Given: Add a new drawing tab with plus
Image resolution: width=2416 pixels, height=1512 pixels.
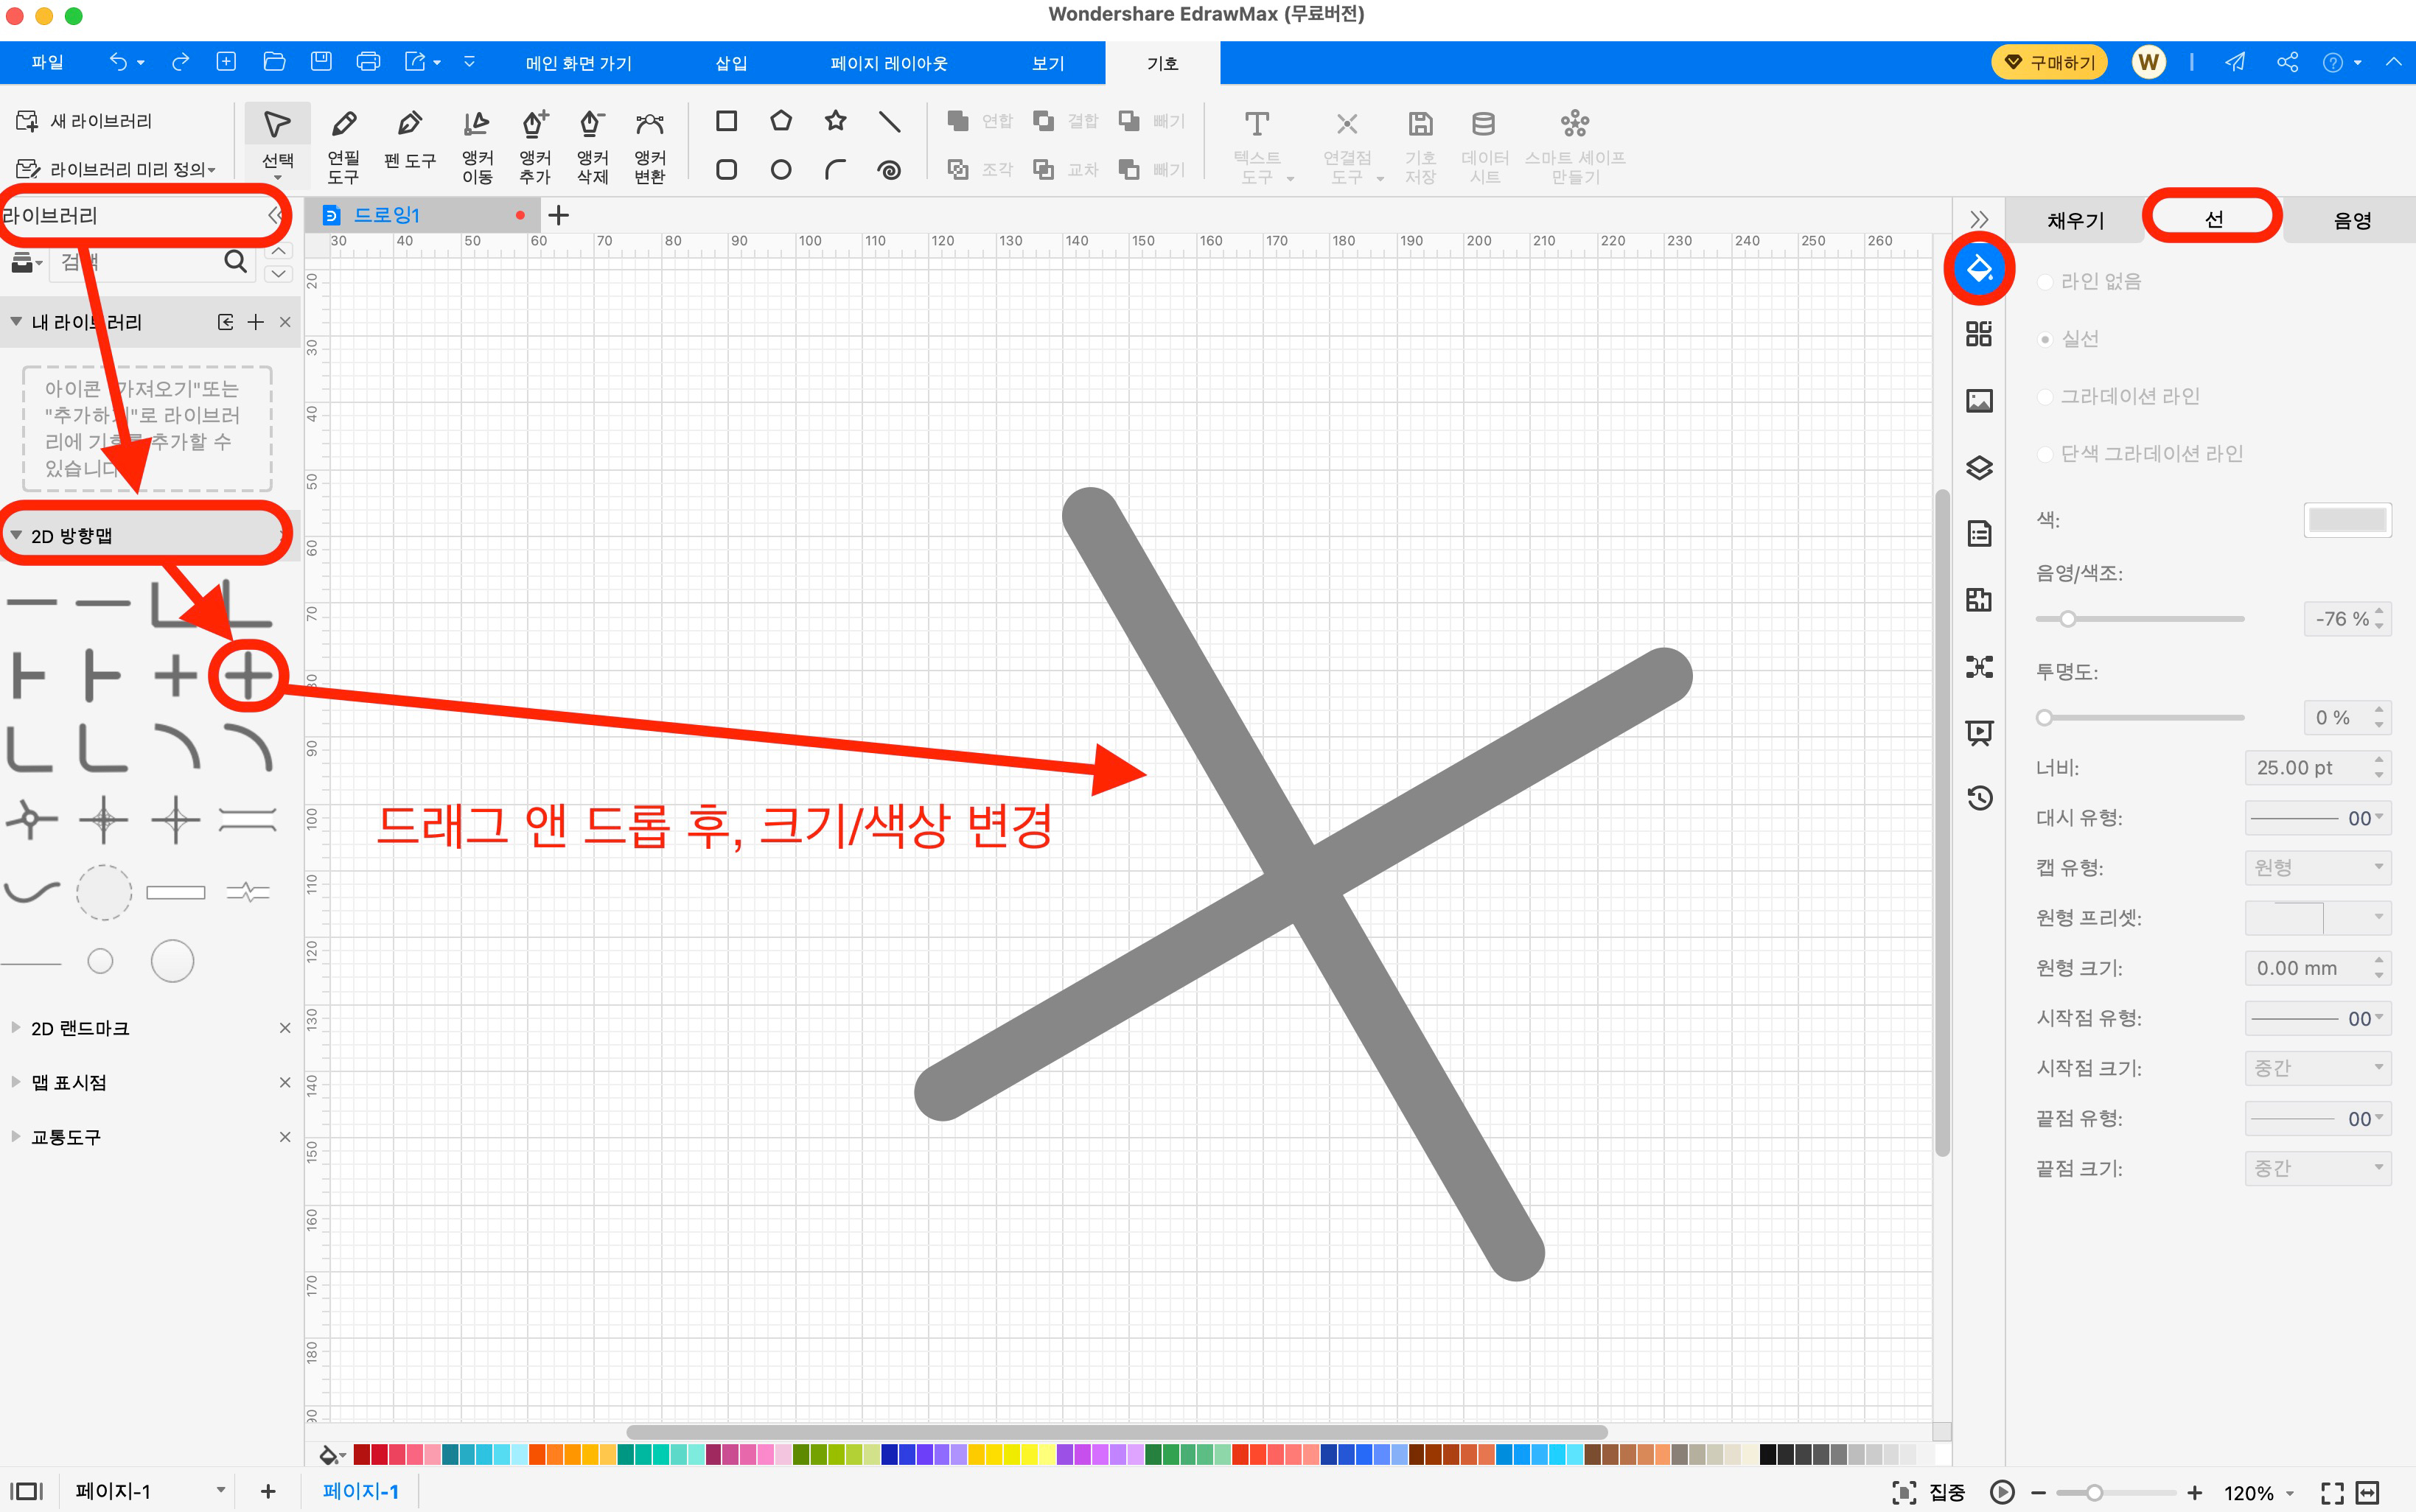Looking at the screenshot, I should click(x=559, y=215).
